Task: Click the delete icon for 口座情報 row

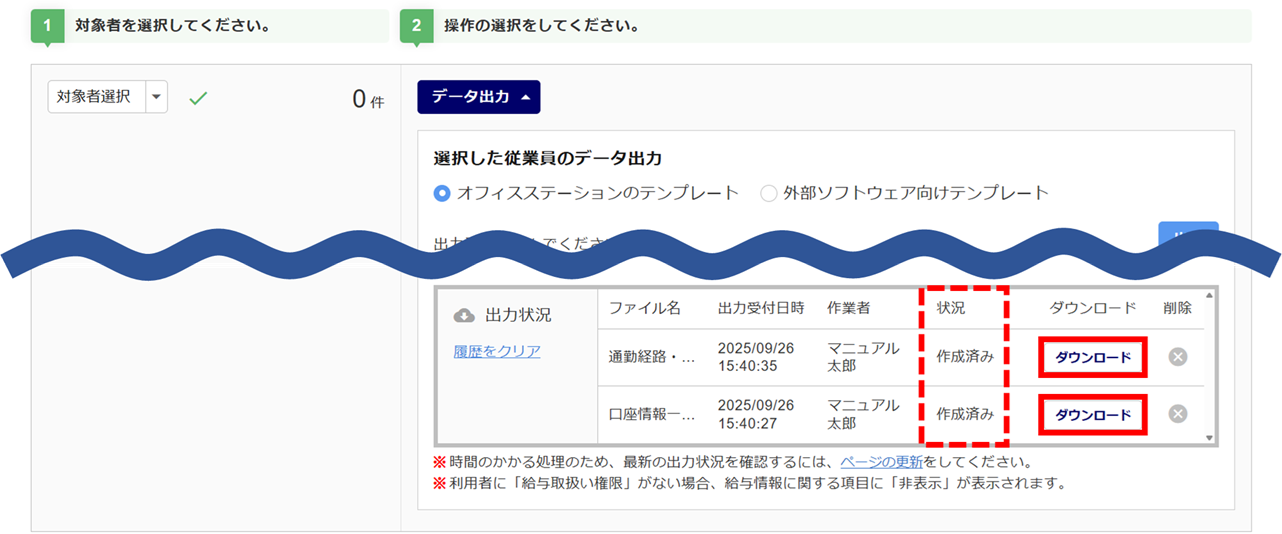Action: pyautogui.click(x=1177, y=414)
